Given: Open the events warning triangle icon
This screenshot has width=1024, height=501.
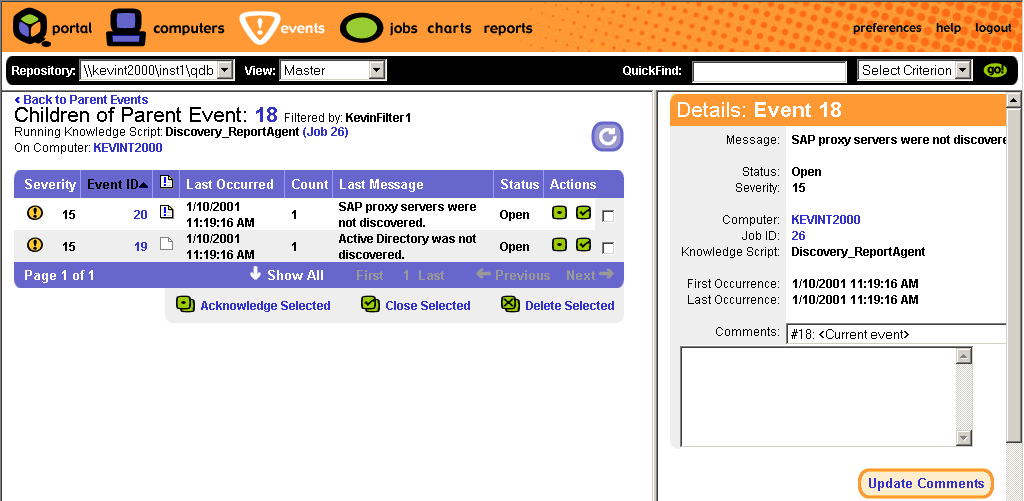Looking at the screenshot, I should tap(259, 27).
